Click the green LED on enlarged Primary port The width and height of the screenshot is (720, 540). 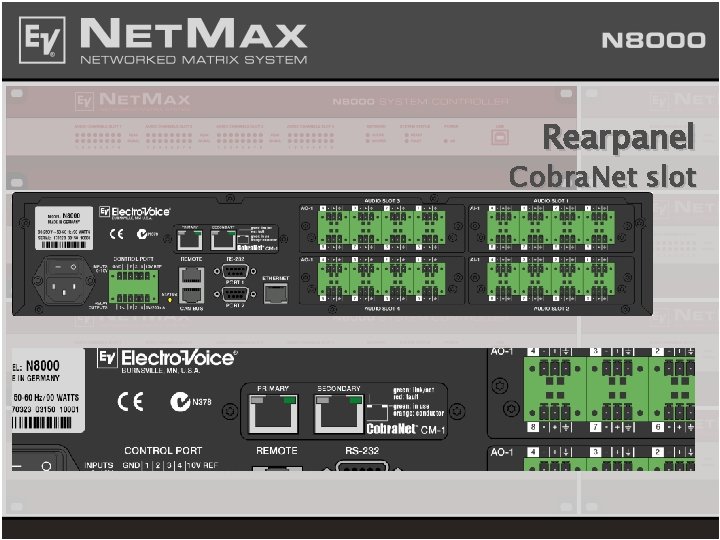289,400
